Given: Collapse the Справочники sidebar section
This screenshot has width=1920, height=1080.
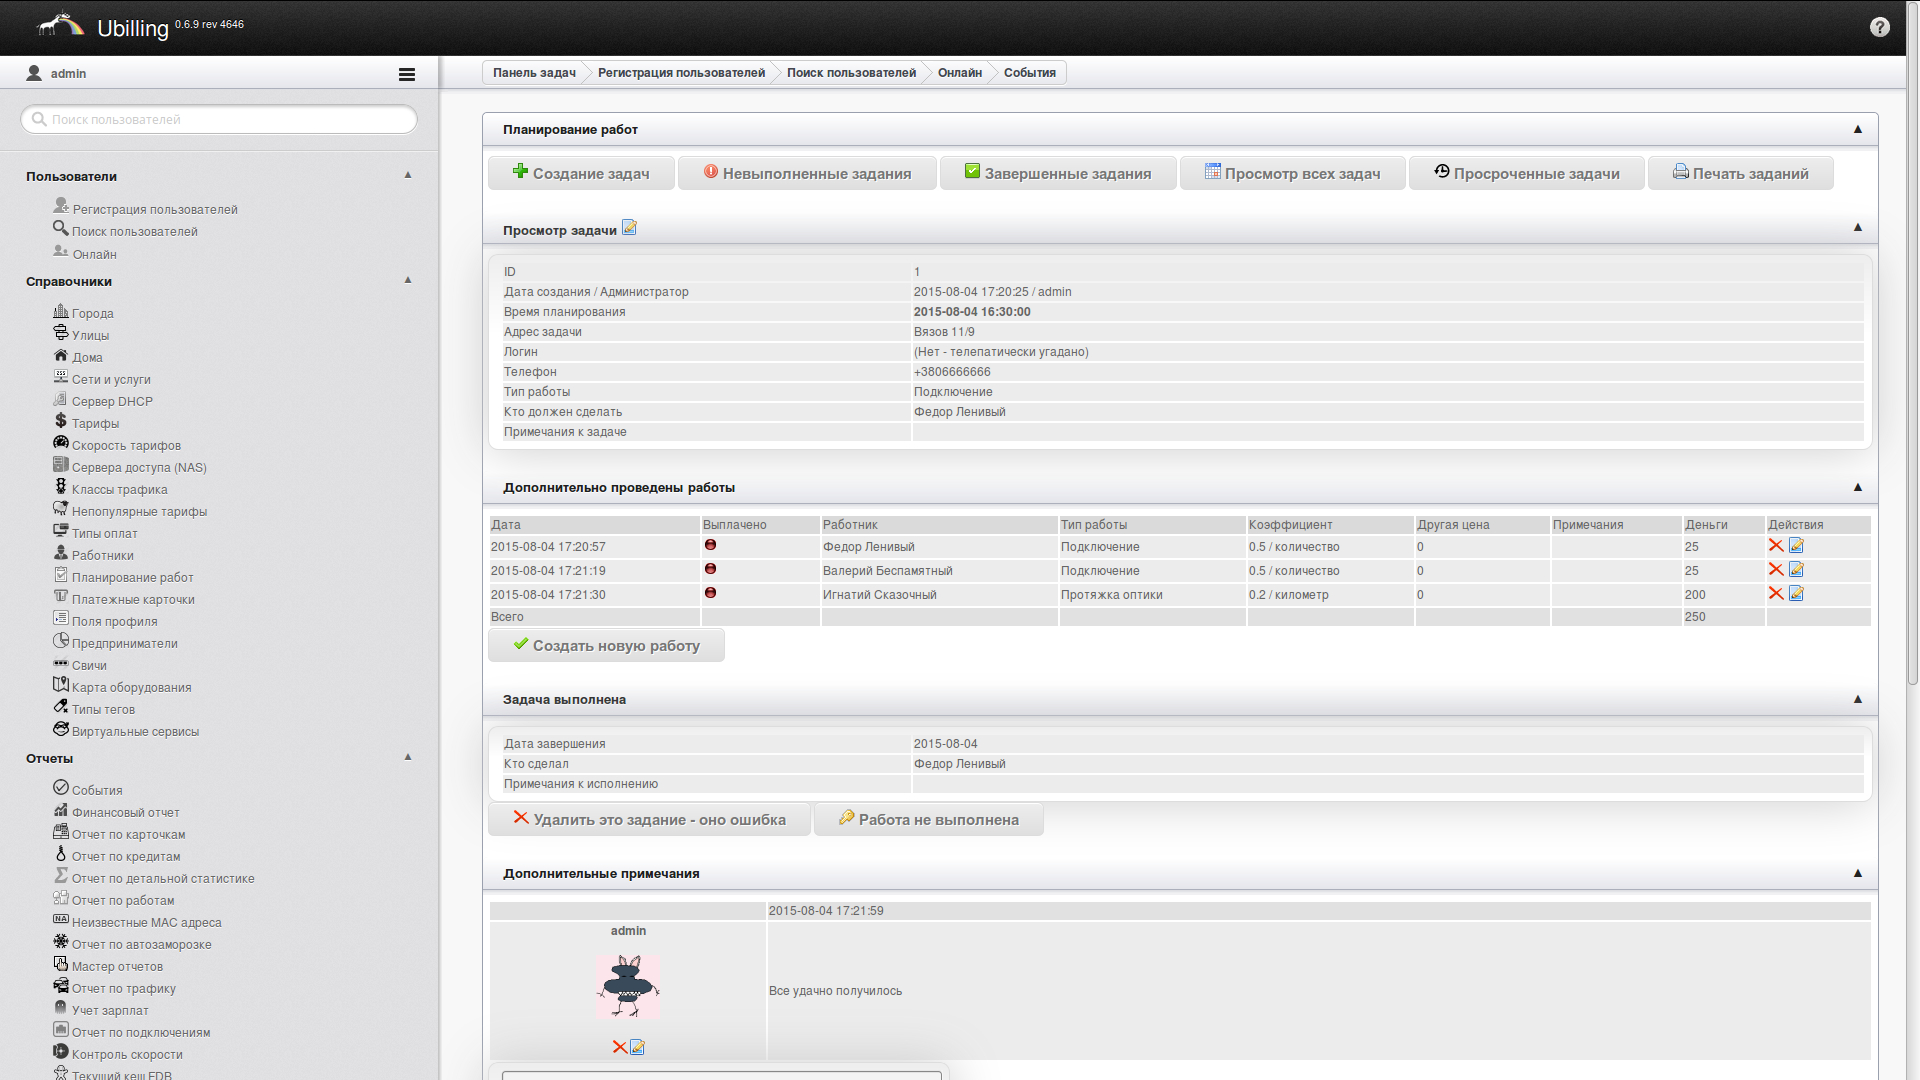Looking at the screenshot, I should 408,280.
